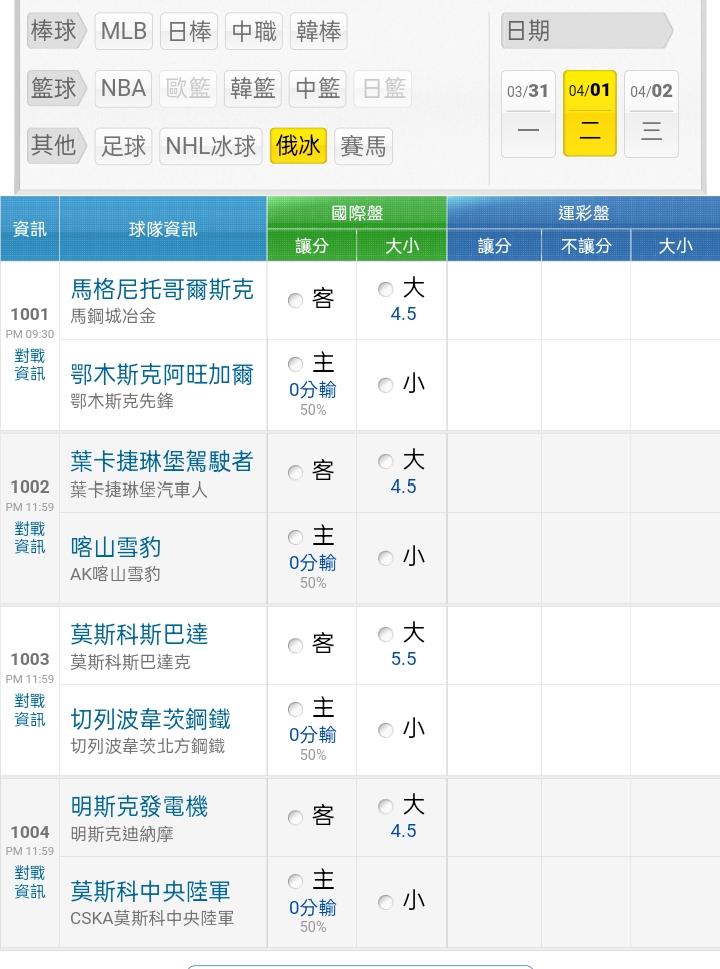The width and height of the screenshot is (720, 969).
Task: Open team 馬格尼托哥爾斯克
Action: click(x=162, y=289)
